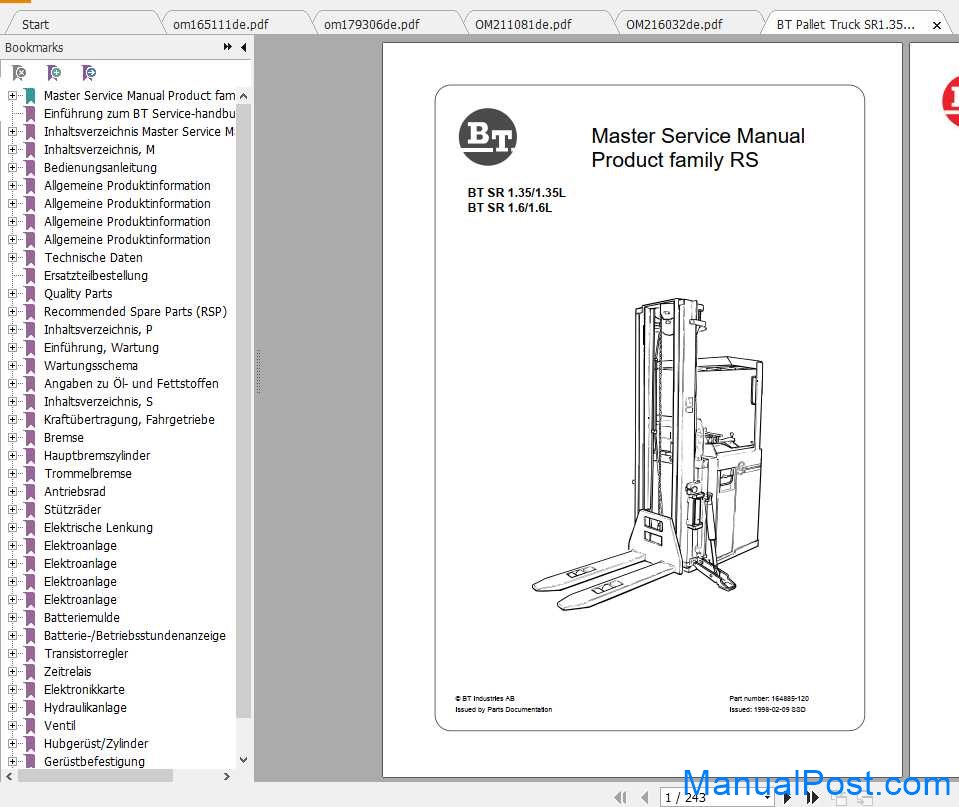Click the bookmark flag next to Zeitrelais
959x807 pixels.
point(30,672)
